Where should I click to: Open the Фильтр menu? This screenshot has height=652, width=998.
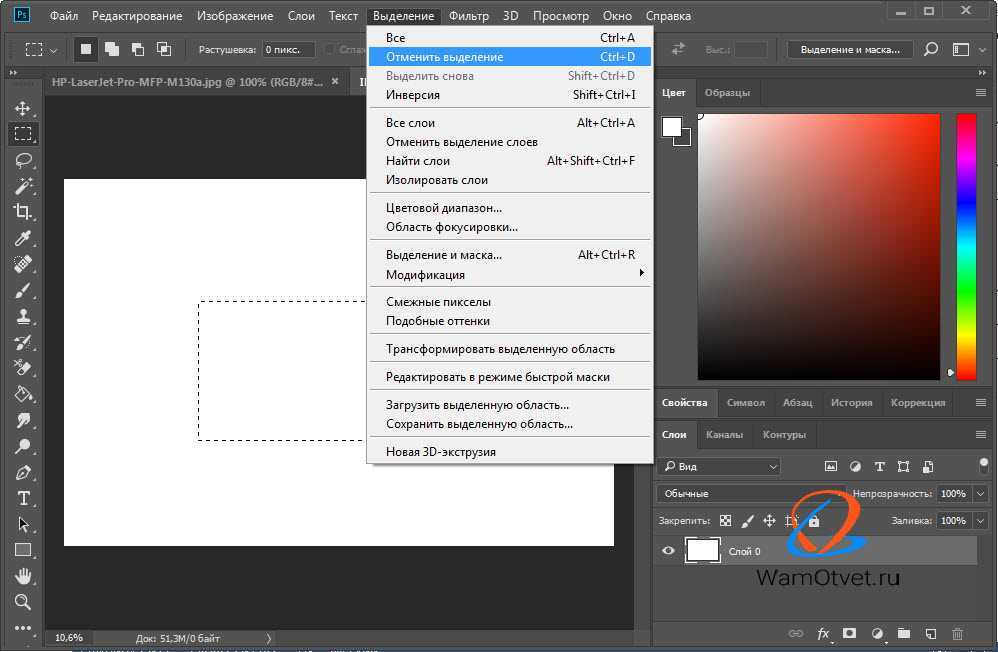point(468,16)
